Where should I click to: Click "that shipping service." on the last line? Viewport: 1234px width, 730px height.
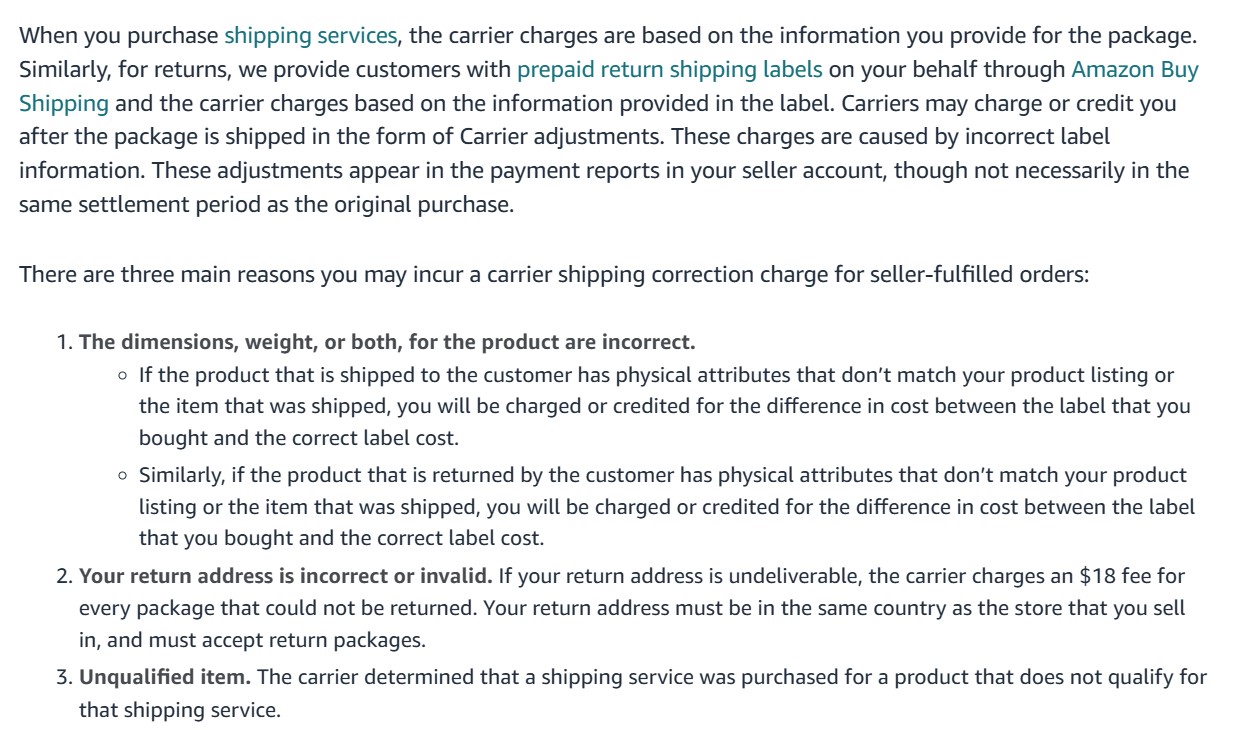[180, 710]
